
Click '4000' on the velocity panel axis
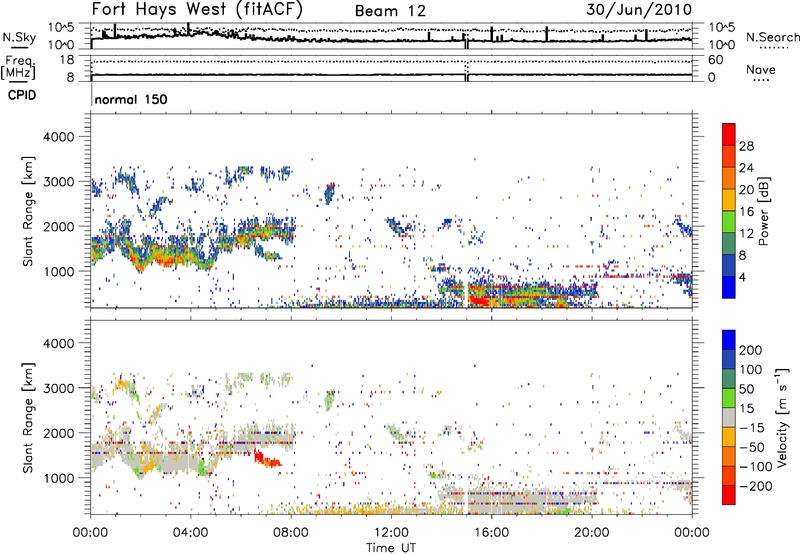[x=58, y=343]
